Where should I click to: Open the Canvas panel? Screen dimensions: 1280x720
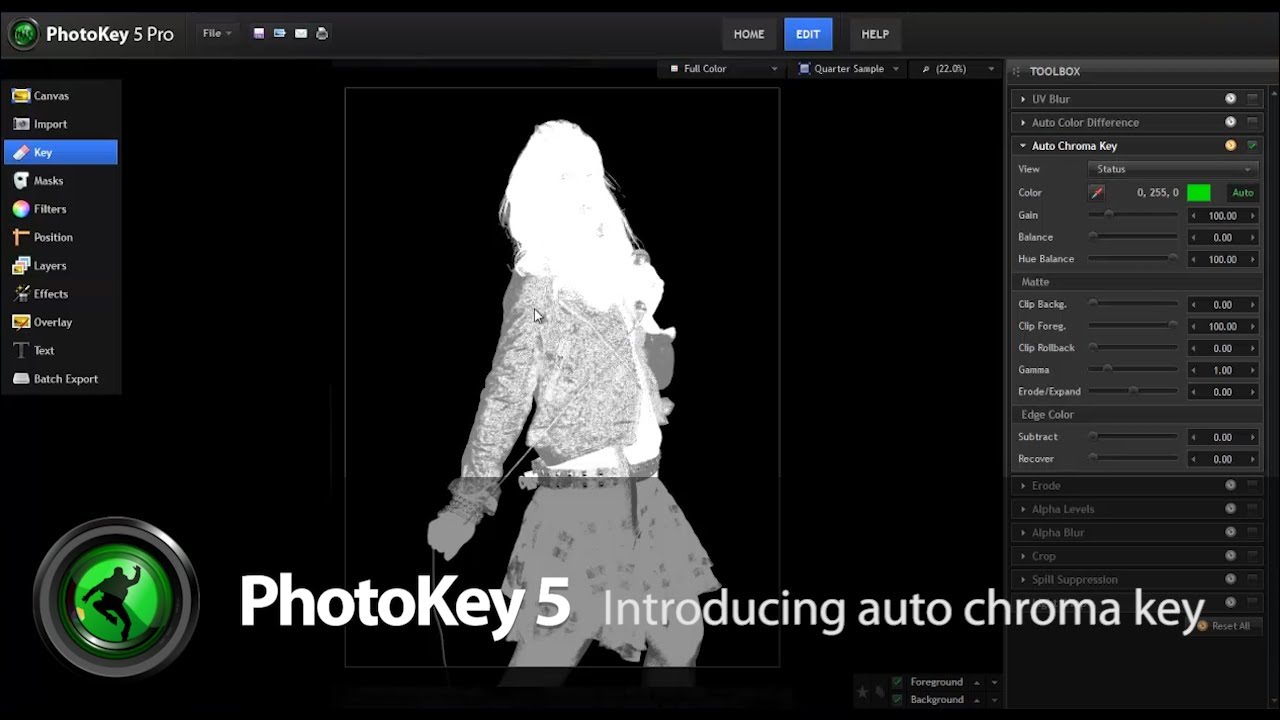click(61, 96)
